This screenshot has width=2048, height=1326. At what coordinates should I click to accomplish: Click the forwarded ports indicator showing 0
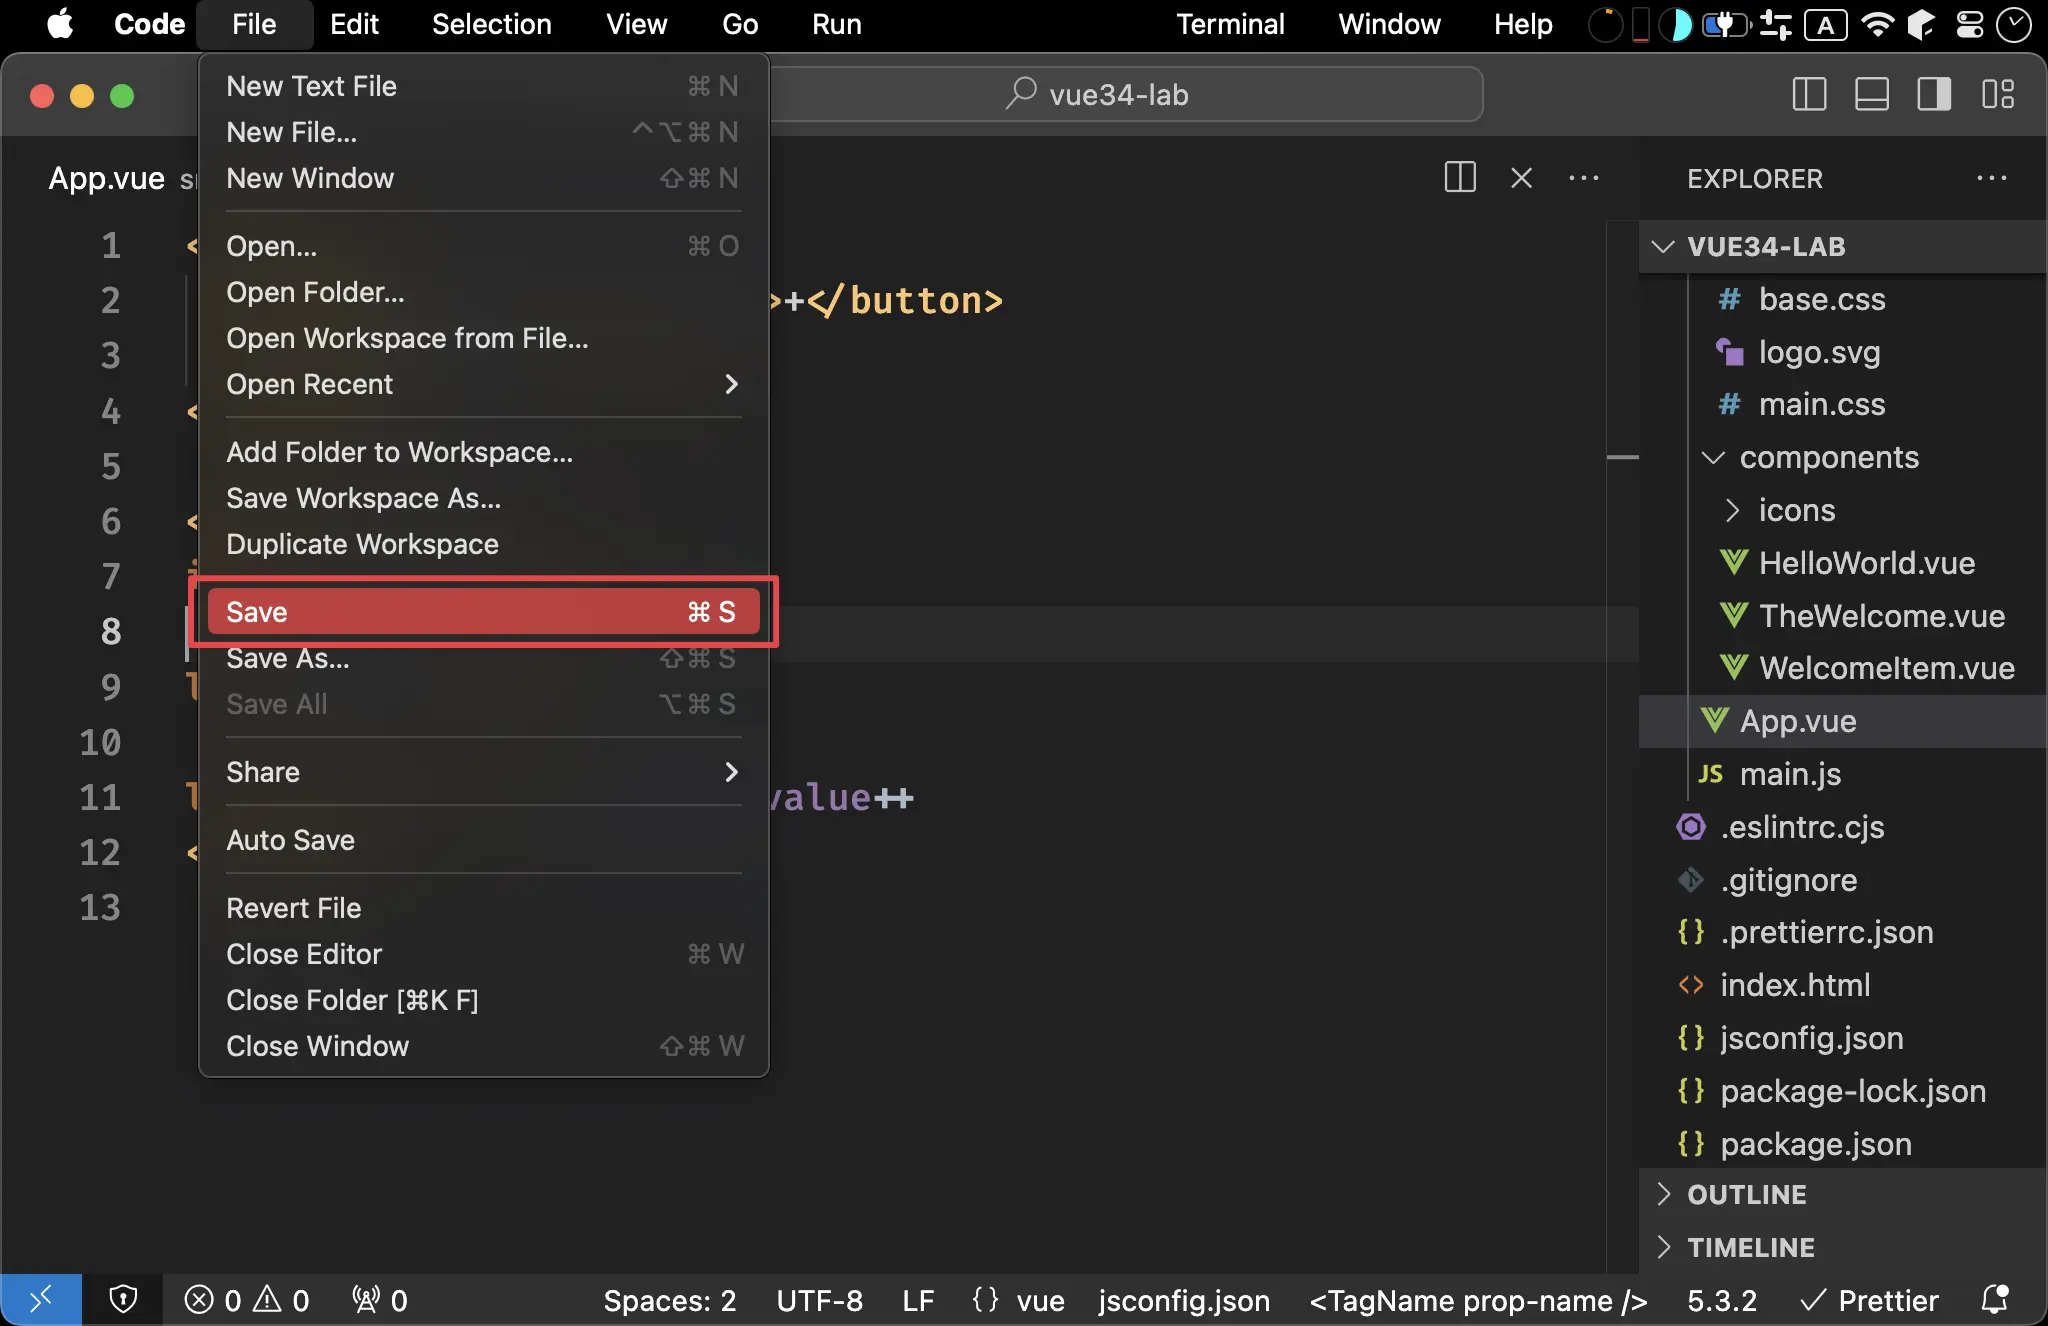380,1300
